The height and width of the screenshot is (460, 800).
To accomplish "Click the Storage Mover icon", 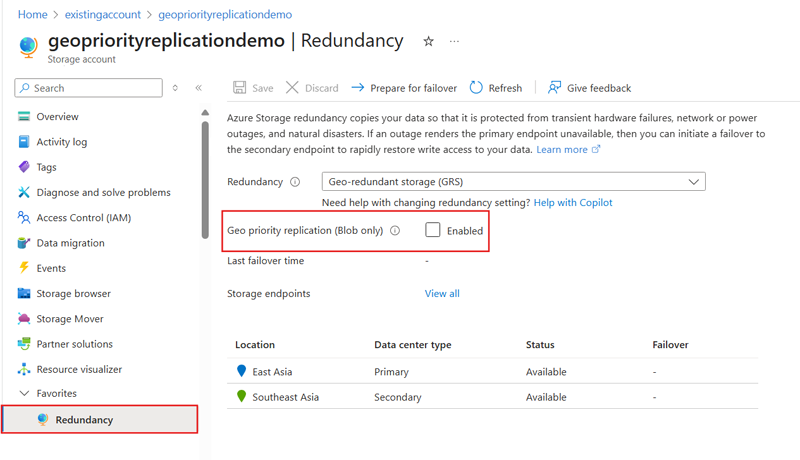I will 24,319.
